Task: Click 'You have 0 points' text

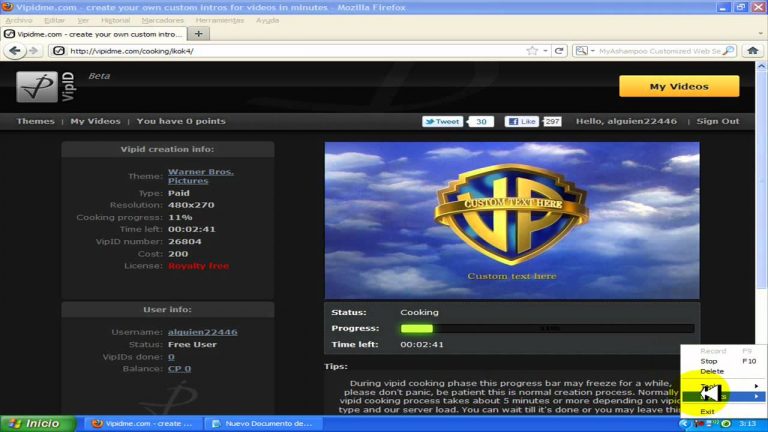Action: pyautogui.click(x=181, y=121)
